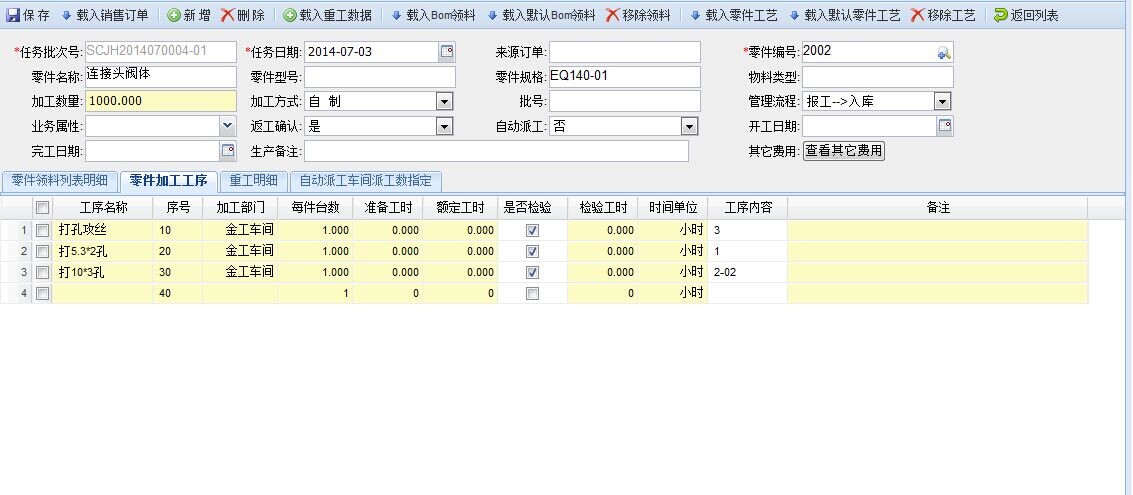The width and height of the screenshot is (1133, 495).
Task: Click the 保存 (save) toolbar icon
Action: point(13,15)
